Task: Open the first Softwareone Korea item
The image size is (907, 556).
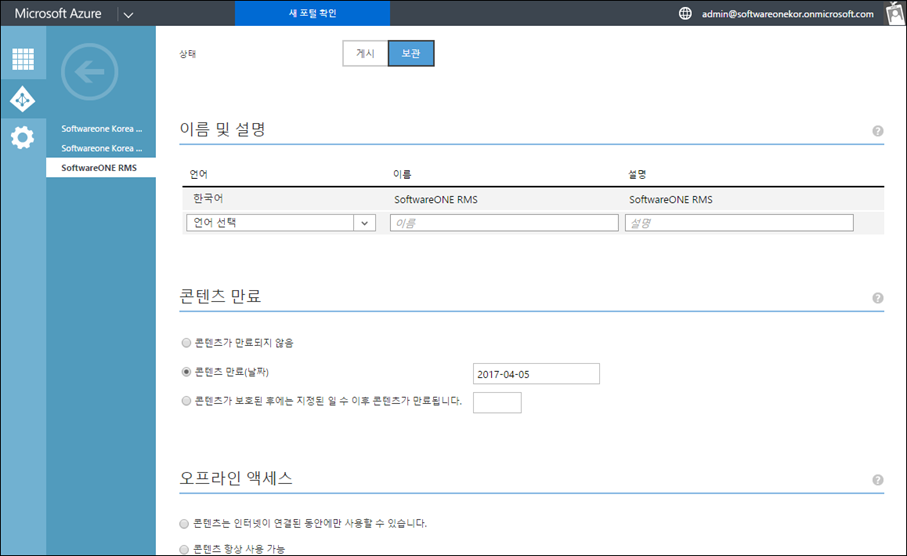Action: [x=101, y=128]
